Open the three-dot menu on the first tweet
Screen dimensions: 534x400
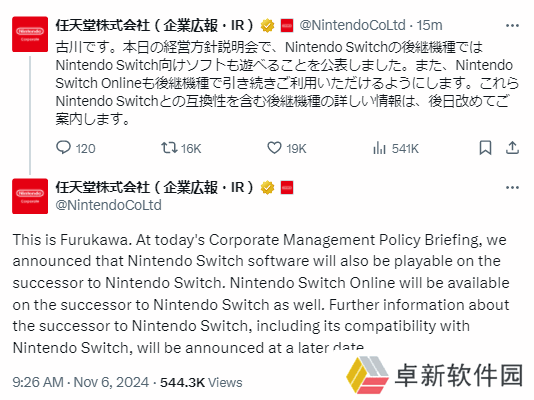click(x=512, y=26)
